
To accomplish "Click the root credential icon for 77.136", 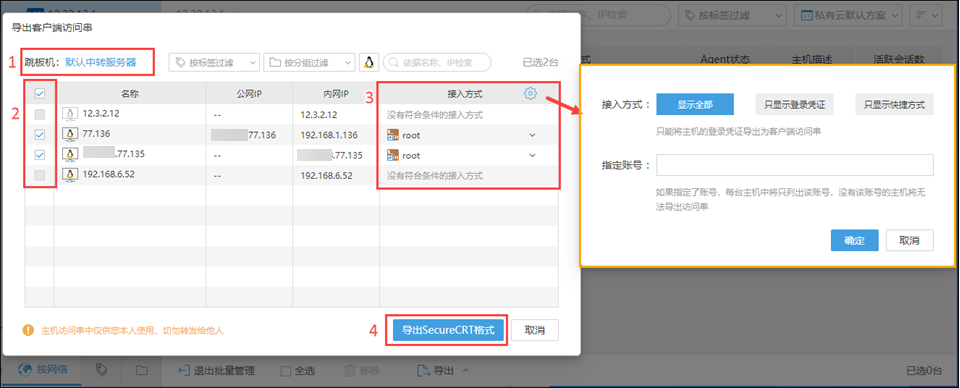I will 392,135.
